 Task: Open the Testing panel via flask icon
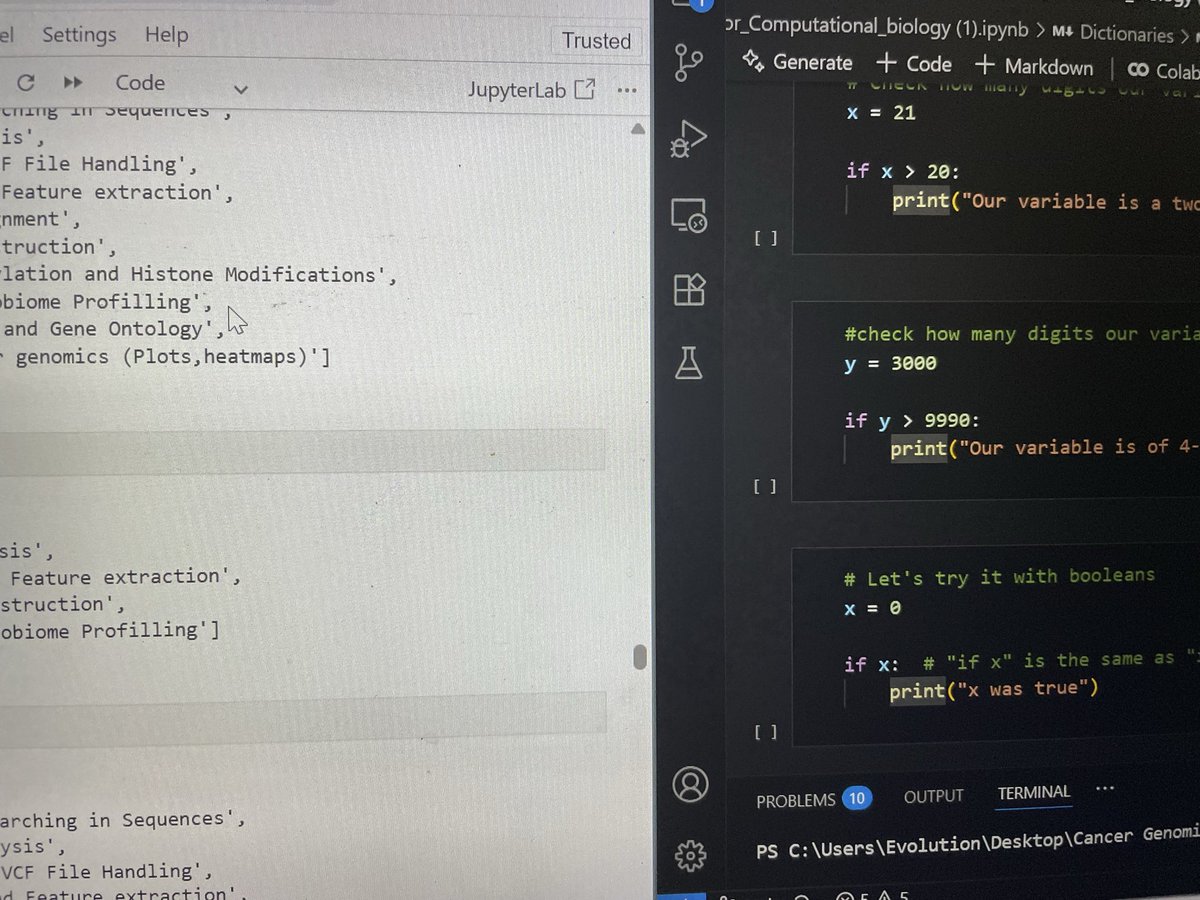[690, 363]
